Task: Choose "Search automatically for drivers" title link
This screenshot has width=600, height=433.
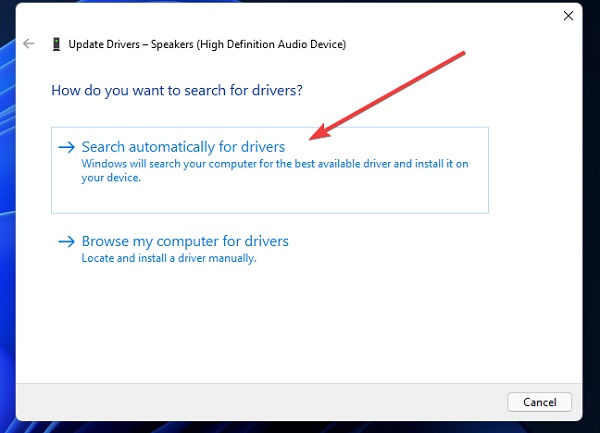Action: tap(183, 147)
